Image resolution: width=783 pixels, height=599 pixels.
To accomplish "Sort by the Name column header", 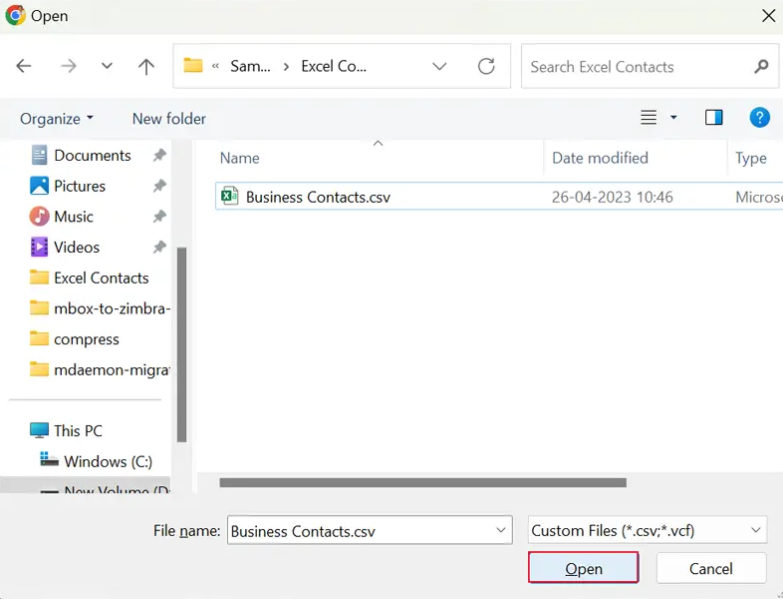I will [x=240, y=158].
